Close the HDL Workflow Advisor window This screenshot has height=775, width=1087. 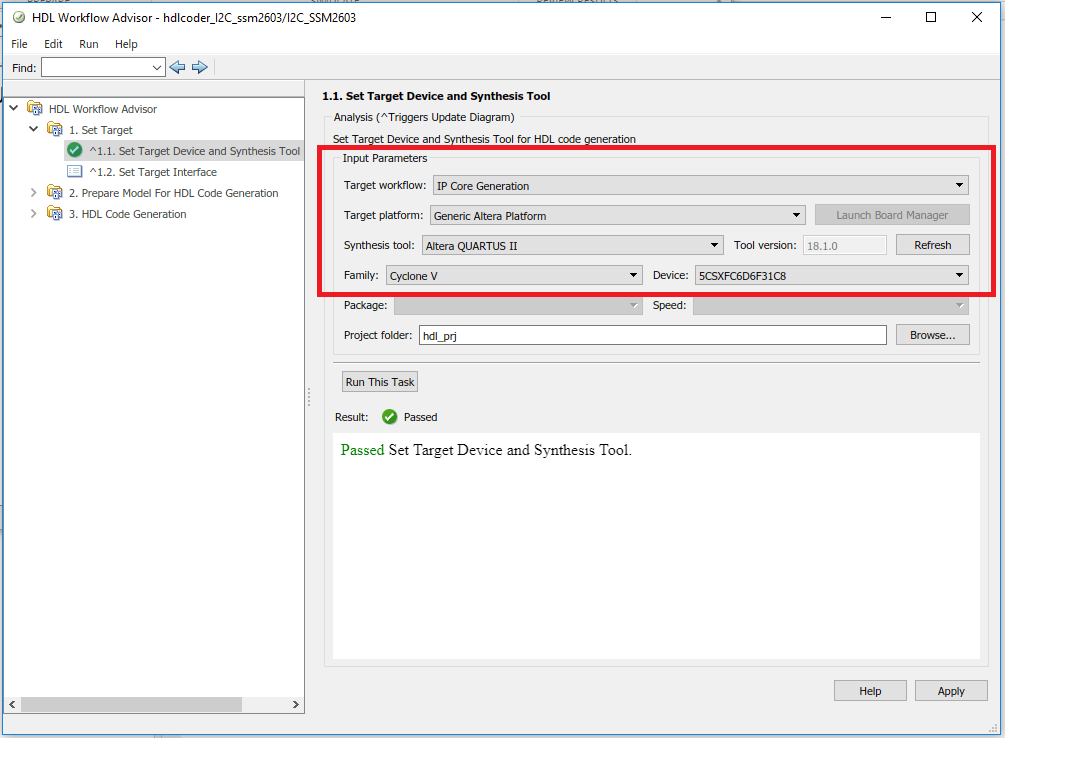coord(977,17)
